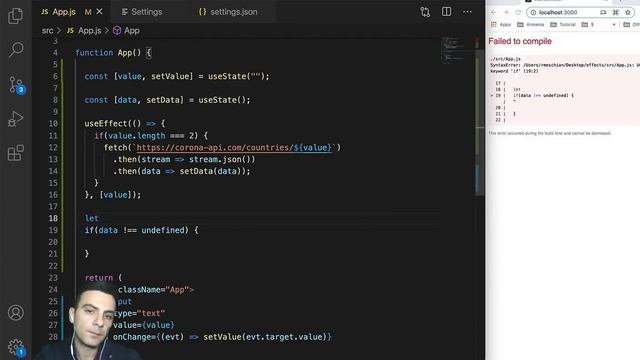Place cursor on 'let' at line 18
Viewport: 640px width, 360px height.
pos(91,218)
